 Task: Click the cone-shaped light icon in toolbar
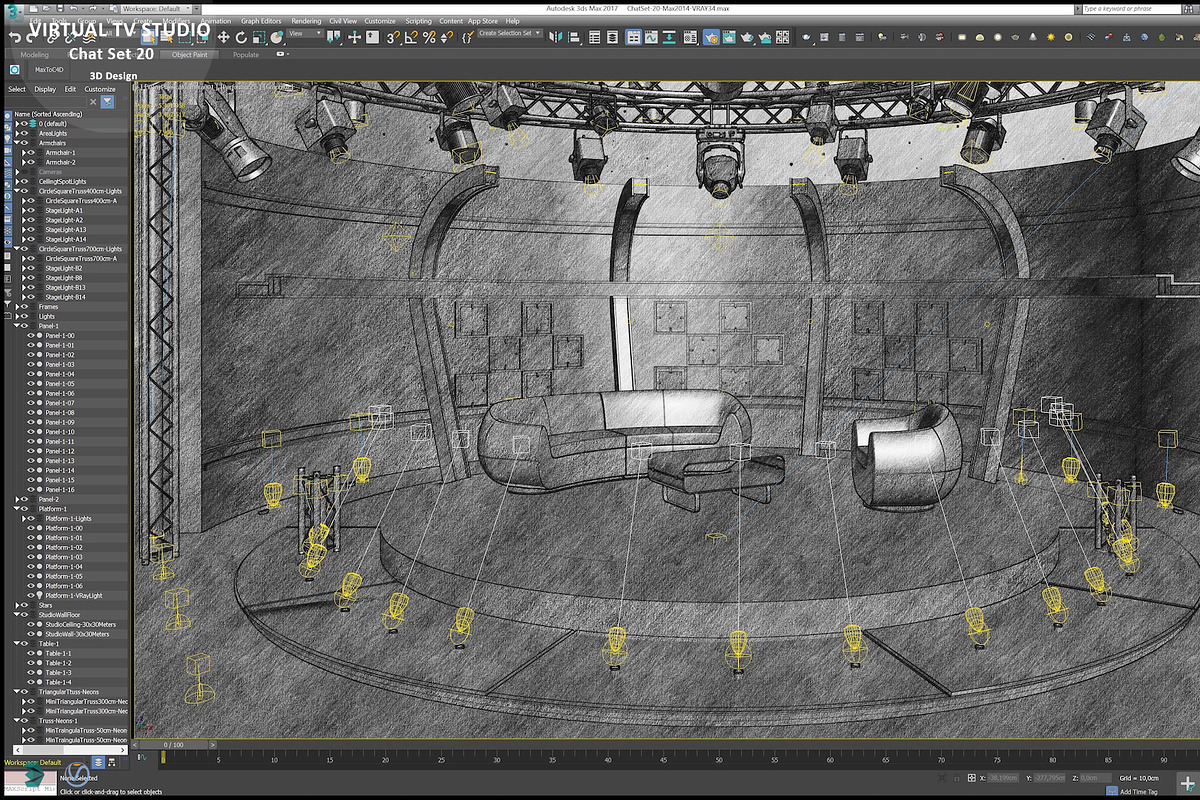click(1033, 37)
